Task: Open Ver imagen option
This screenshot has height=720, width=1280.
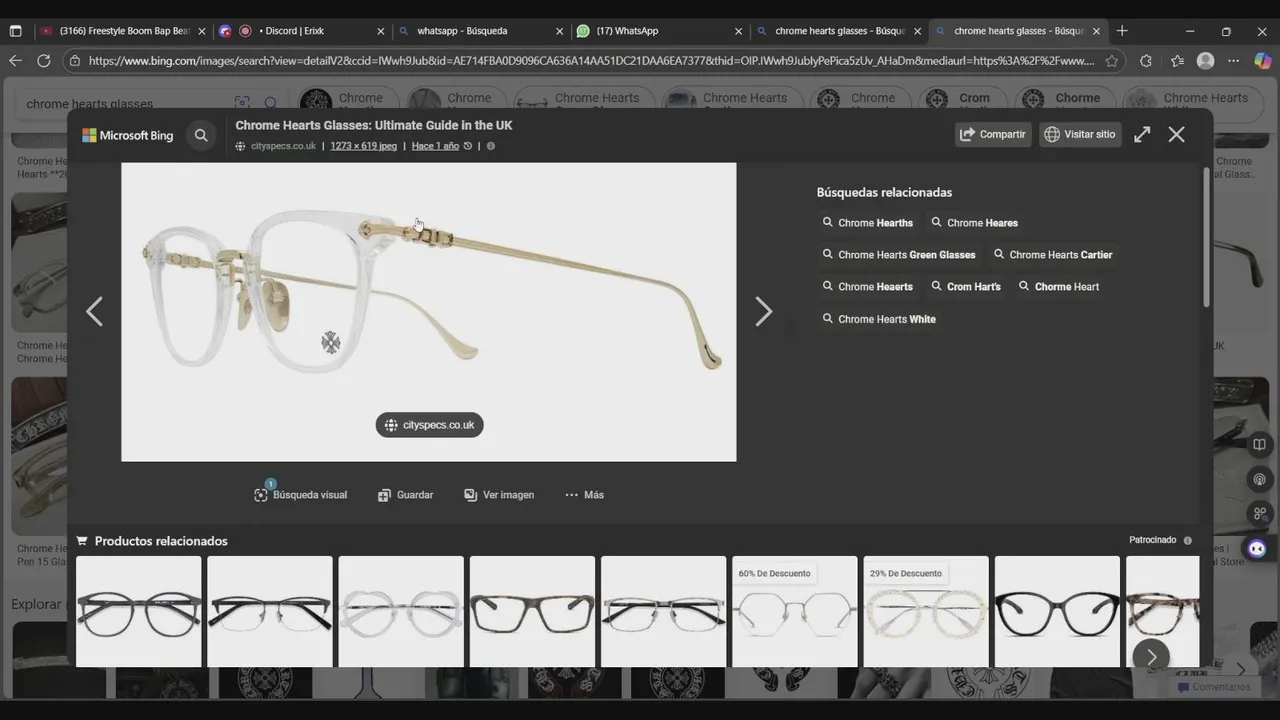Action: point(499,495)
